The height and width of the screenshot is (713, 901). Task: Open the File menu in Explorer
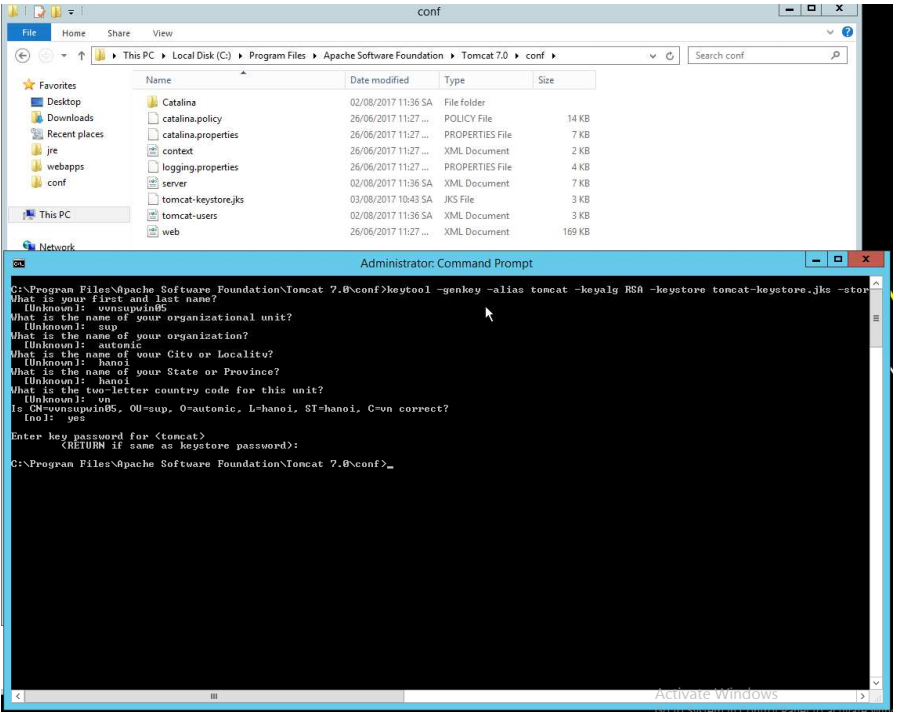[x=30, y=32]
